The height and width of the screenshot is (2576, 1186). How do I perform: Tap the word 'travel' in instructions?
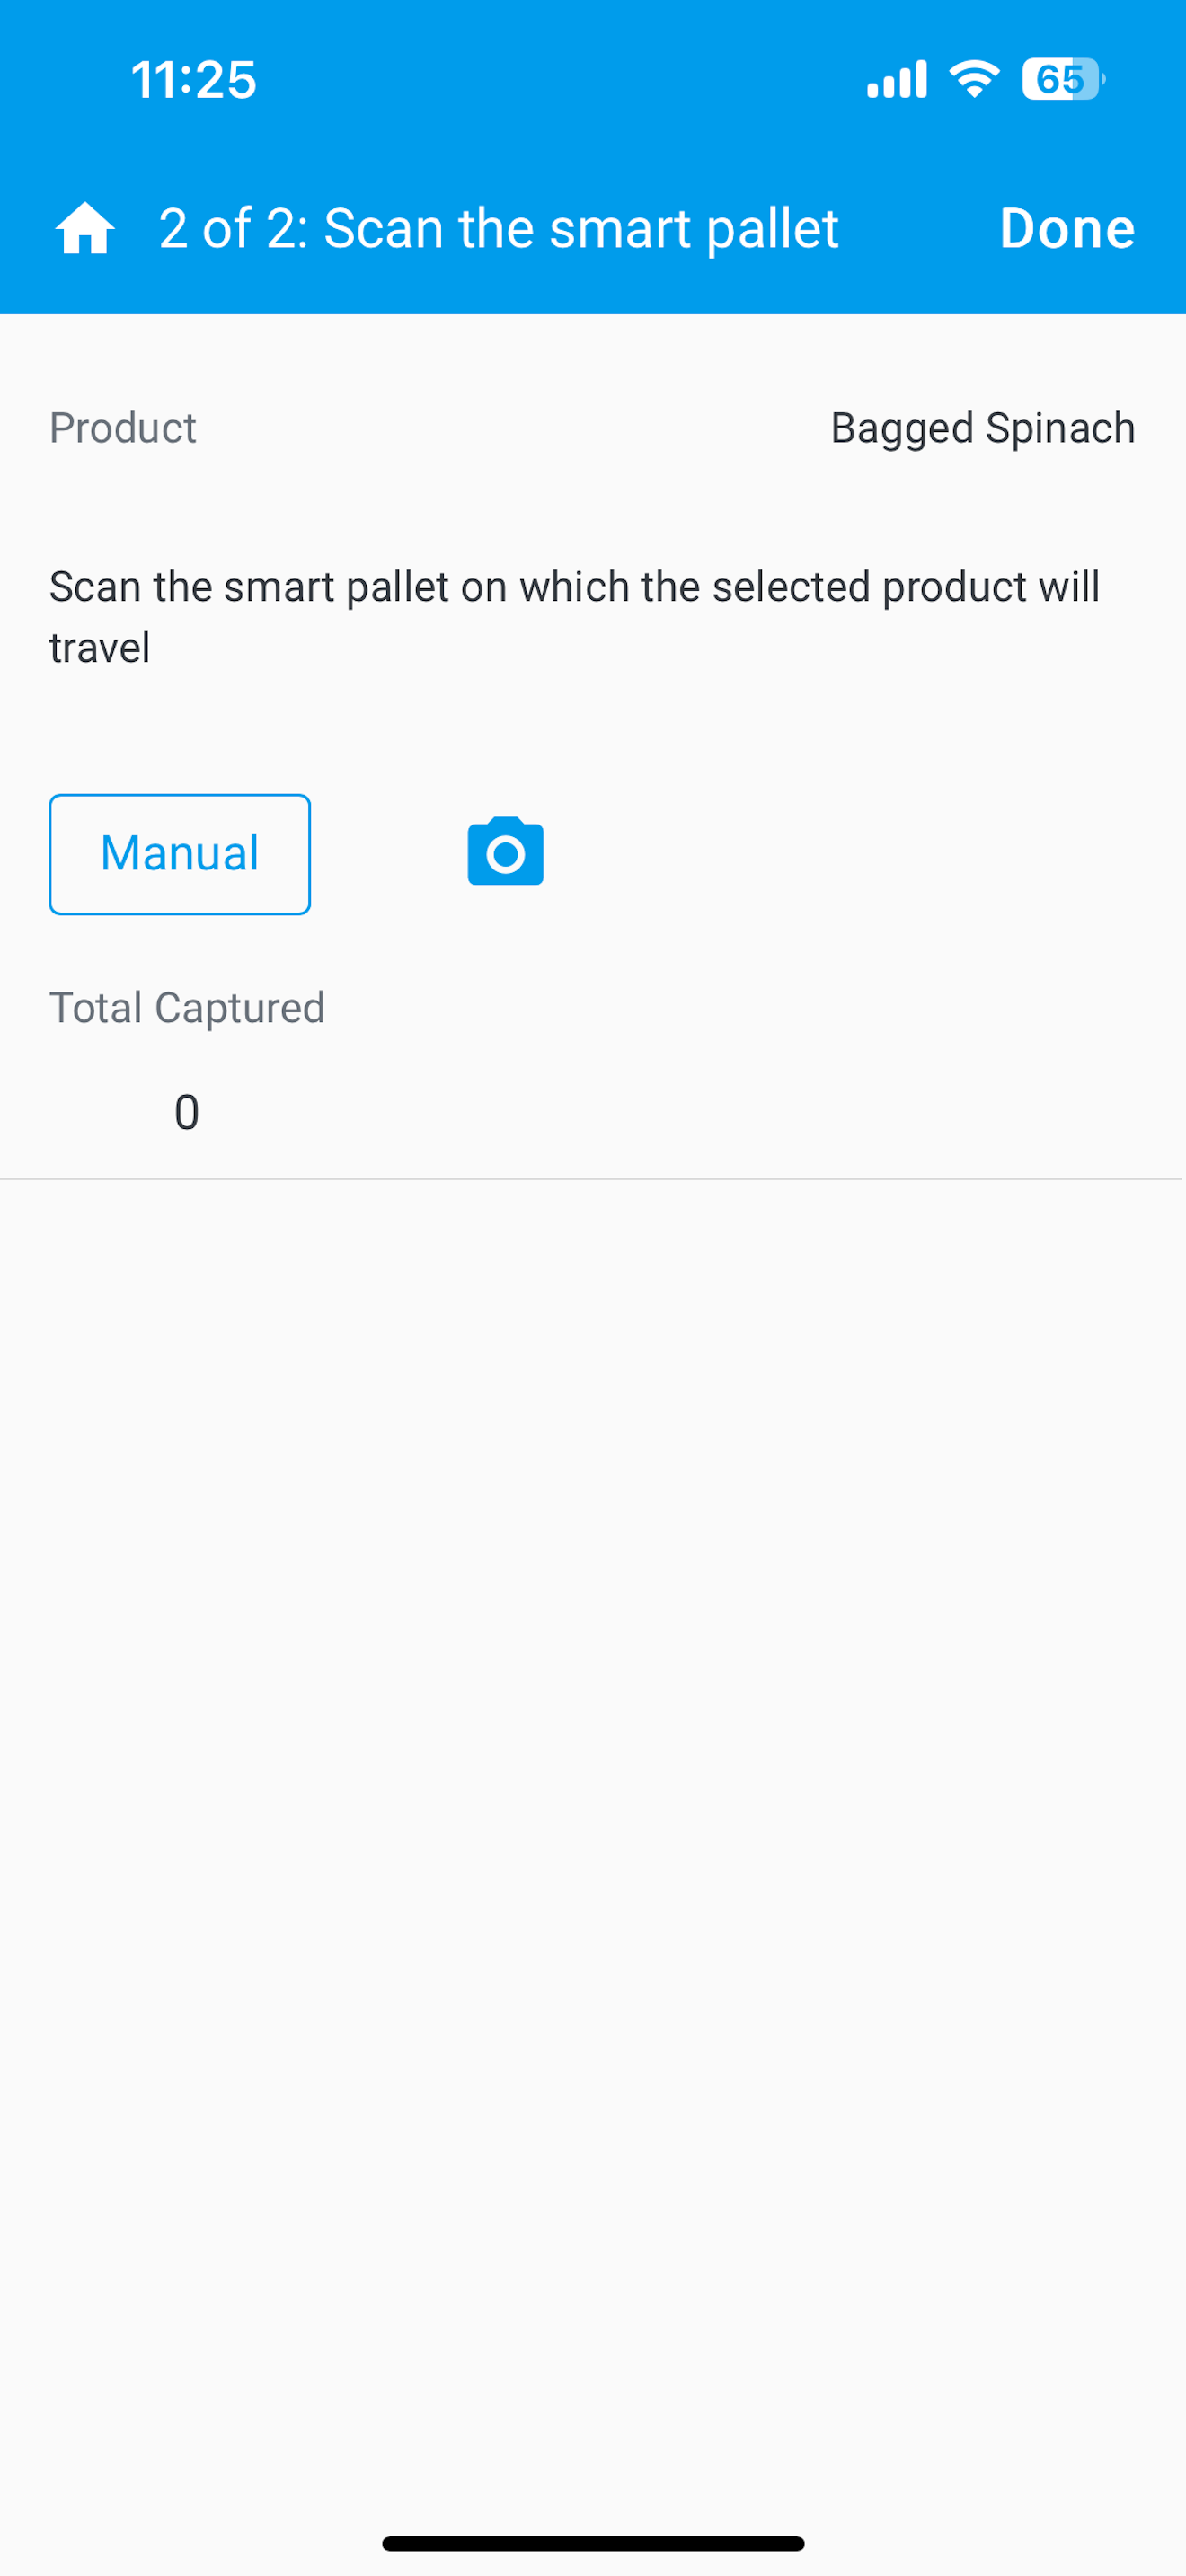100,648
